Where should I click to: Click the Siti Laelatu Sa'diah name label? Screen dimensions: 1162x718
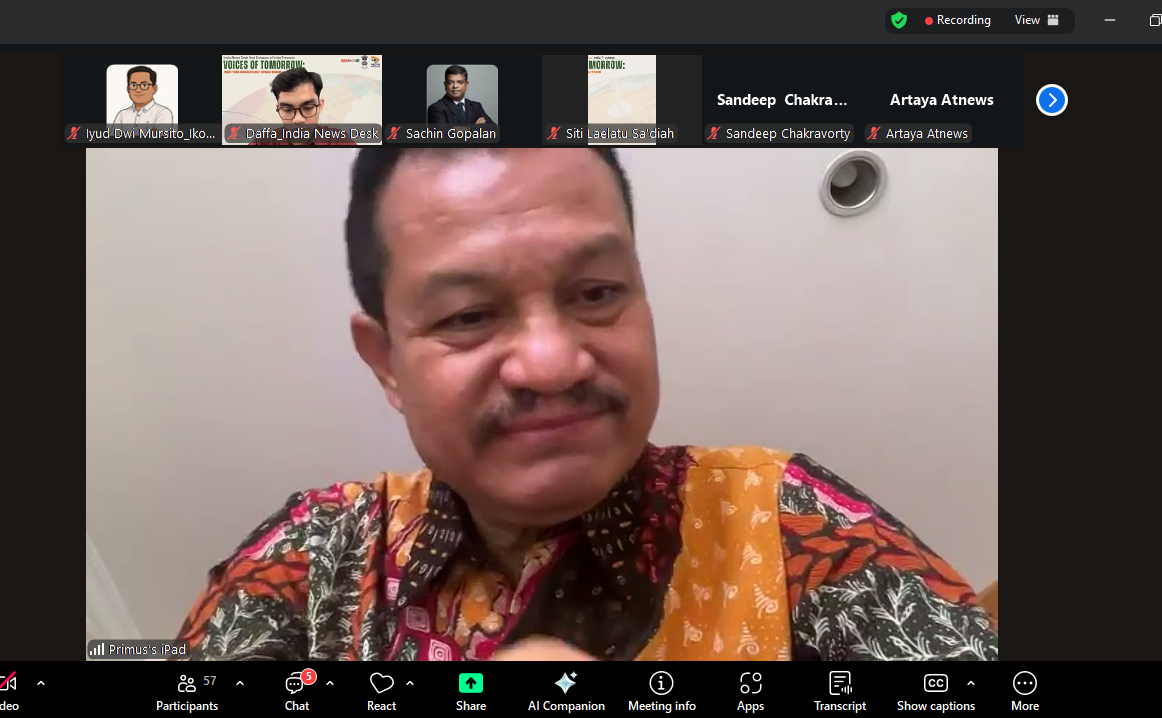pos(620,133)
